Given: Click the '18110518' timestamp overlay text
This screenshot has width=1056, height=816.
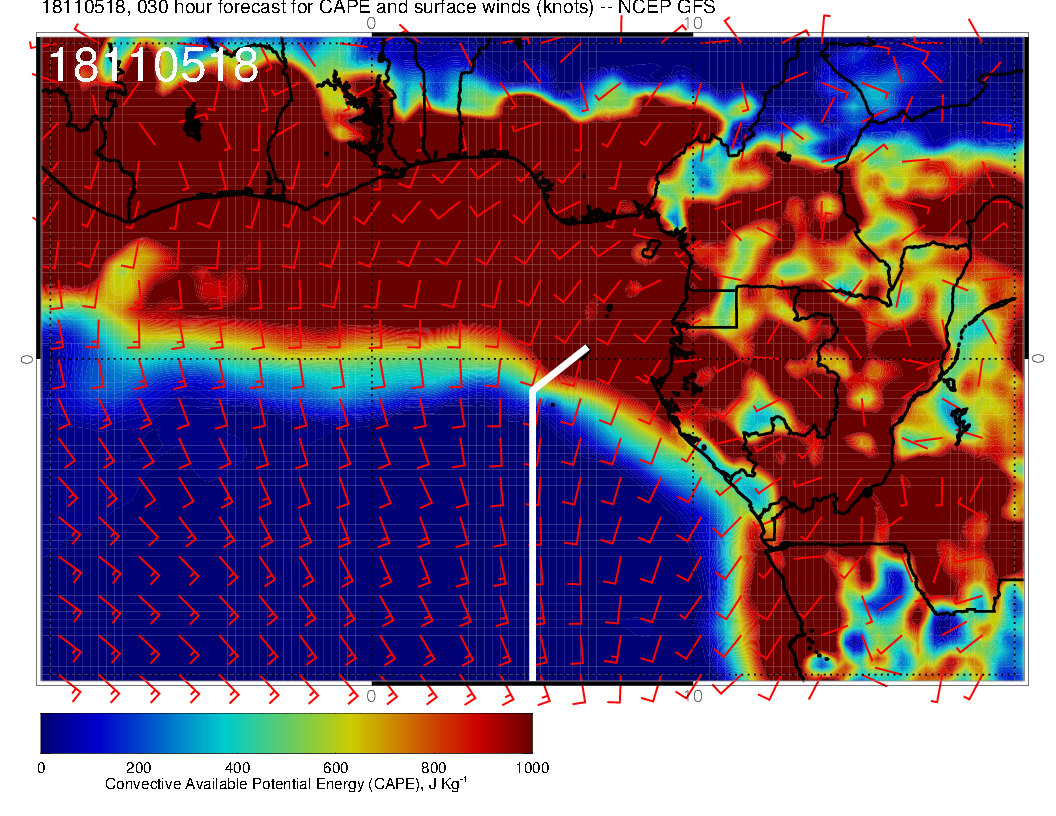Looking at the screenshot, I should (154, 65).
